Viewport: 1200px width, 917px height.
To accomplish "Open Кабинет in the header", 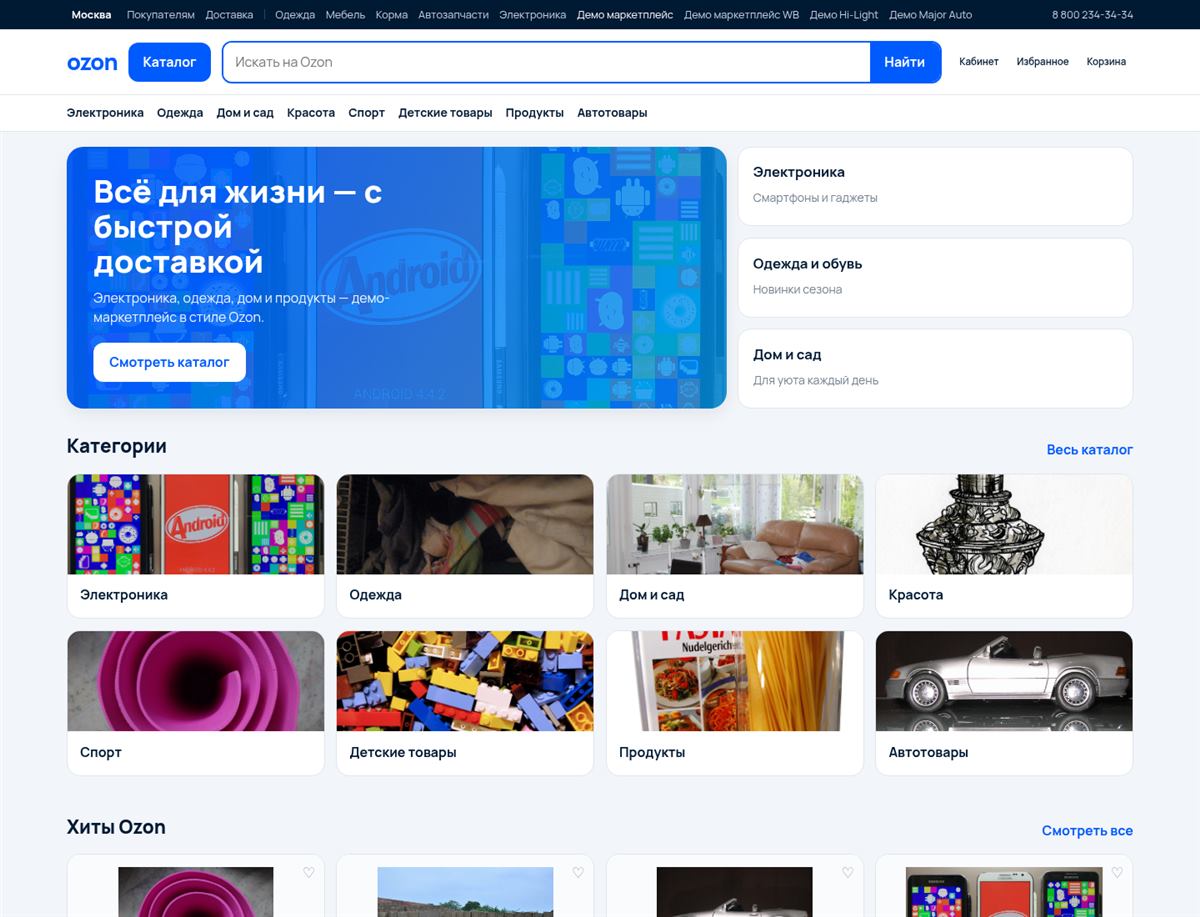I will coord(979,62).
